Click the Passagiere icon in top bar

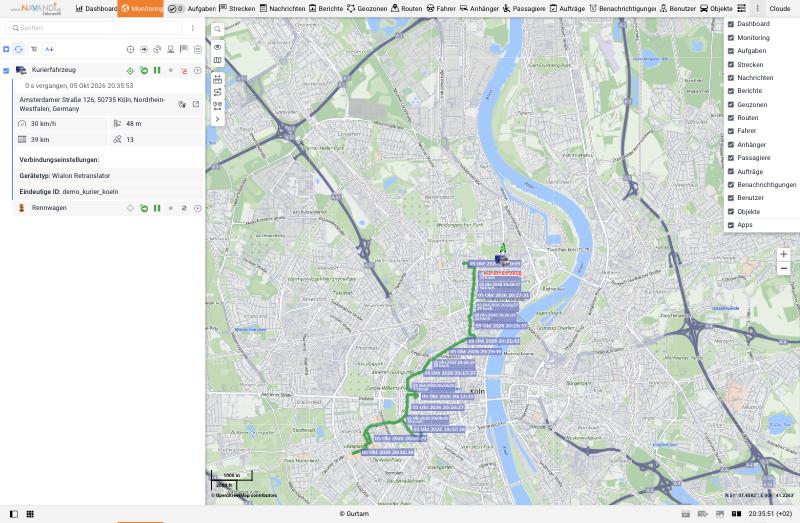[x=506, y=9]
